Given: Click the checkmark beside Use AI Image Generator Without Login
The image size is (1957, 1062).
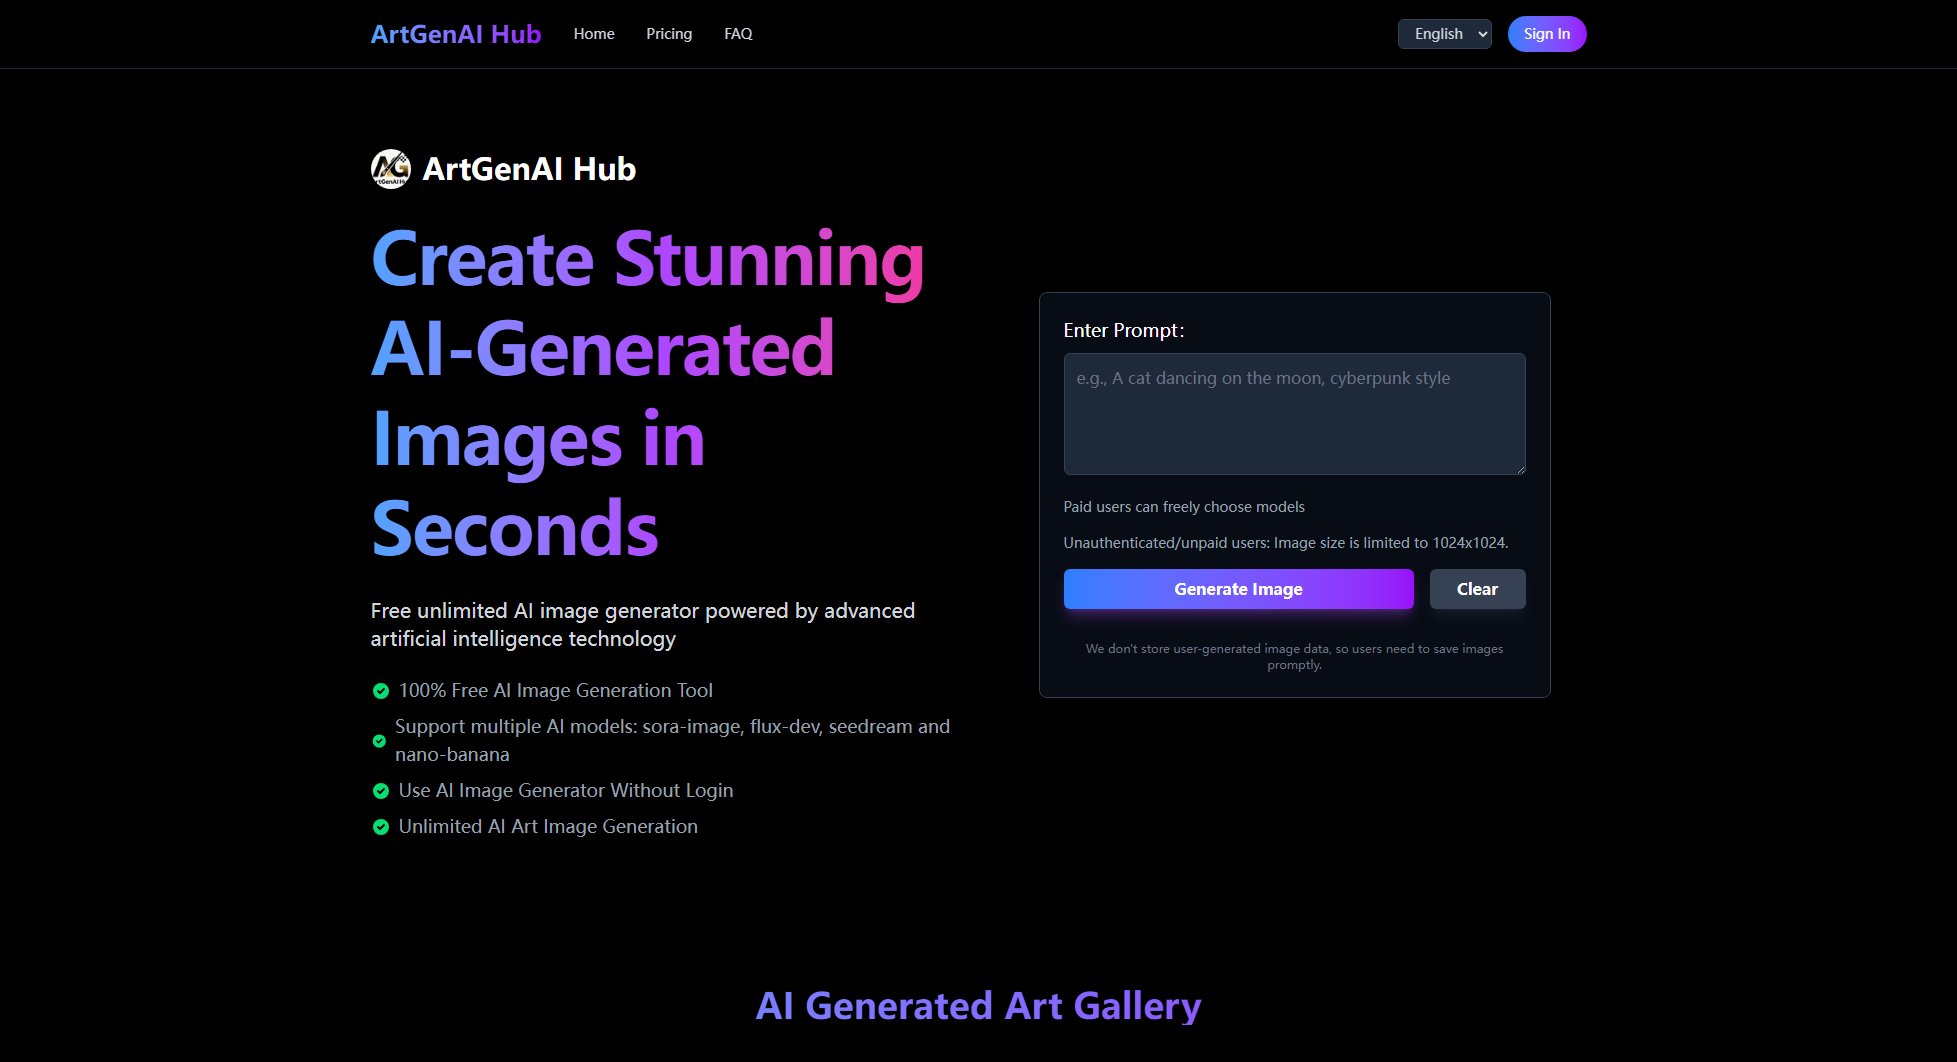Looking at the screenshot, I should point(380,791).
